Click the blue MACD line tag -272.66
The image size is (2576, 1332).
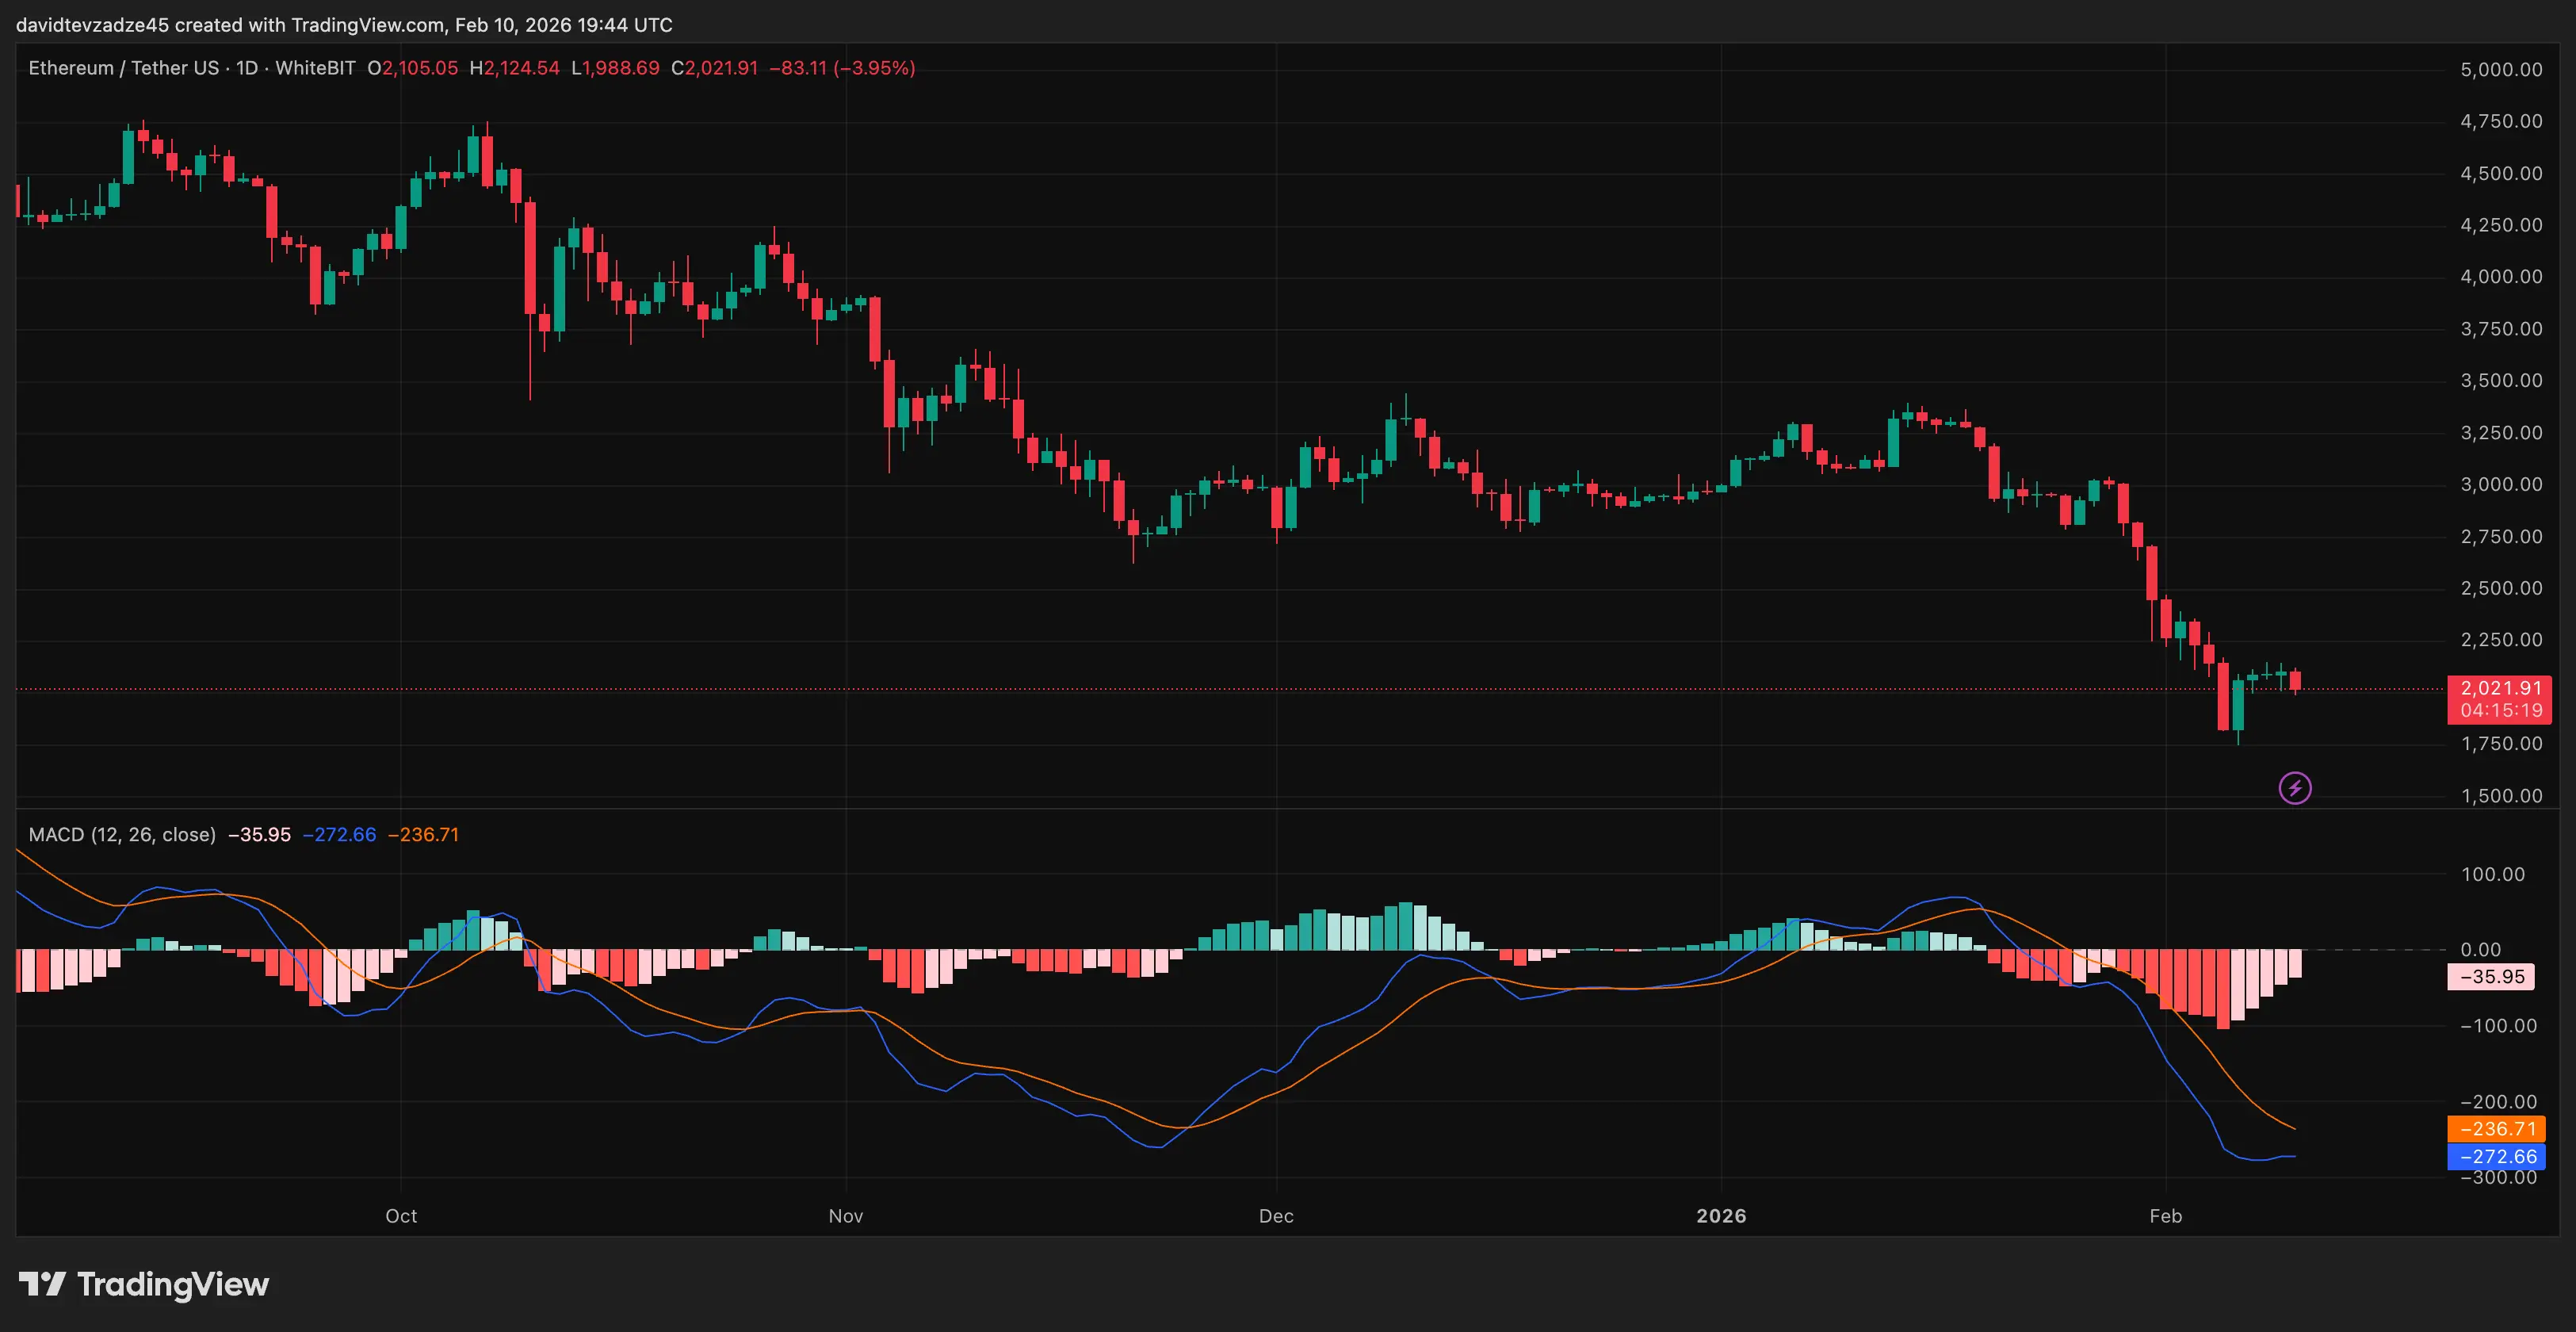pos(2497,1156)
